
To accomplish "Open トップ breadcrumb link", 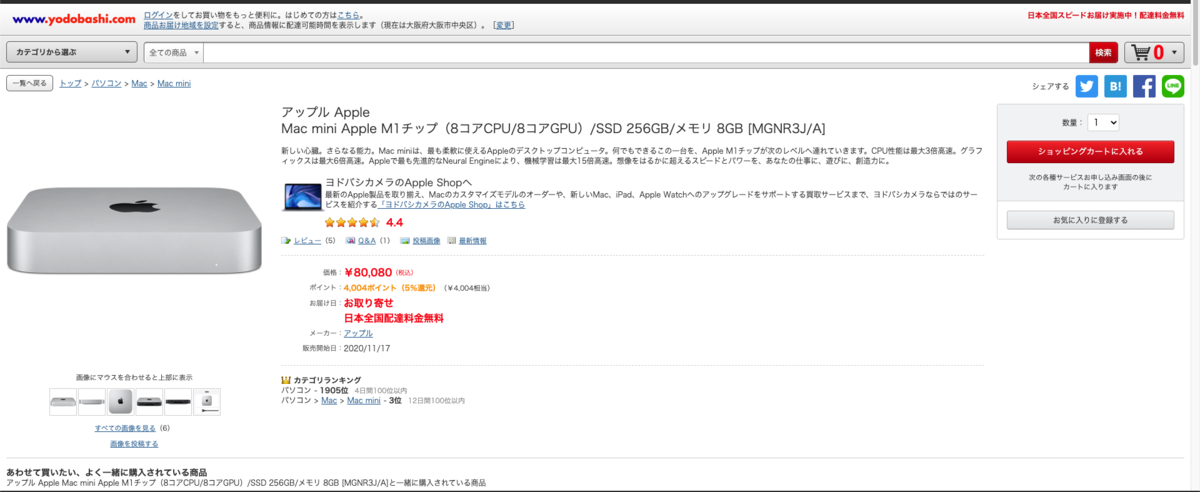I will tap(70, 84).
